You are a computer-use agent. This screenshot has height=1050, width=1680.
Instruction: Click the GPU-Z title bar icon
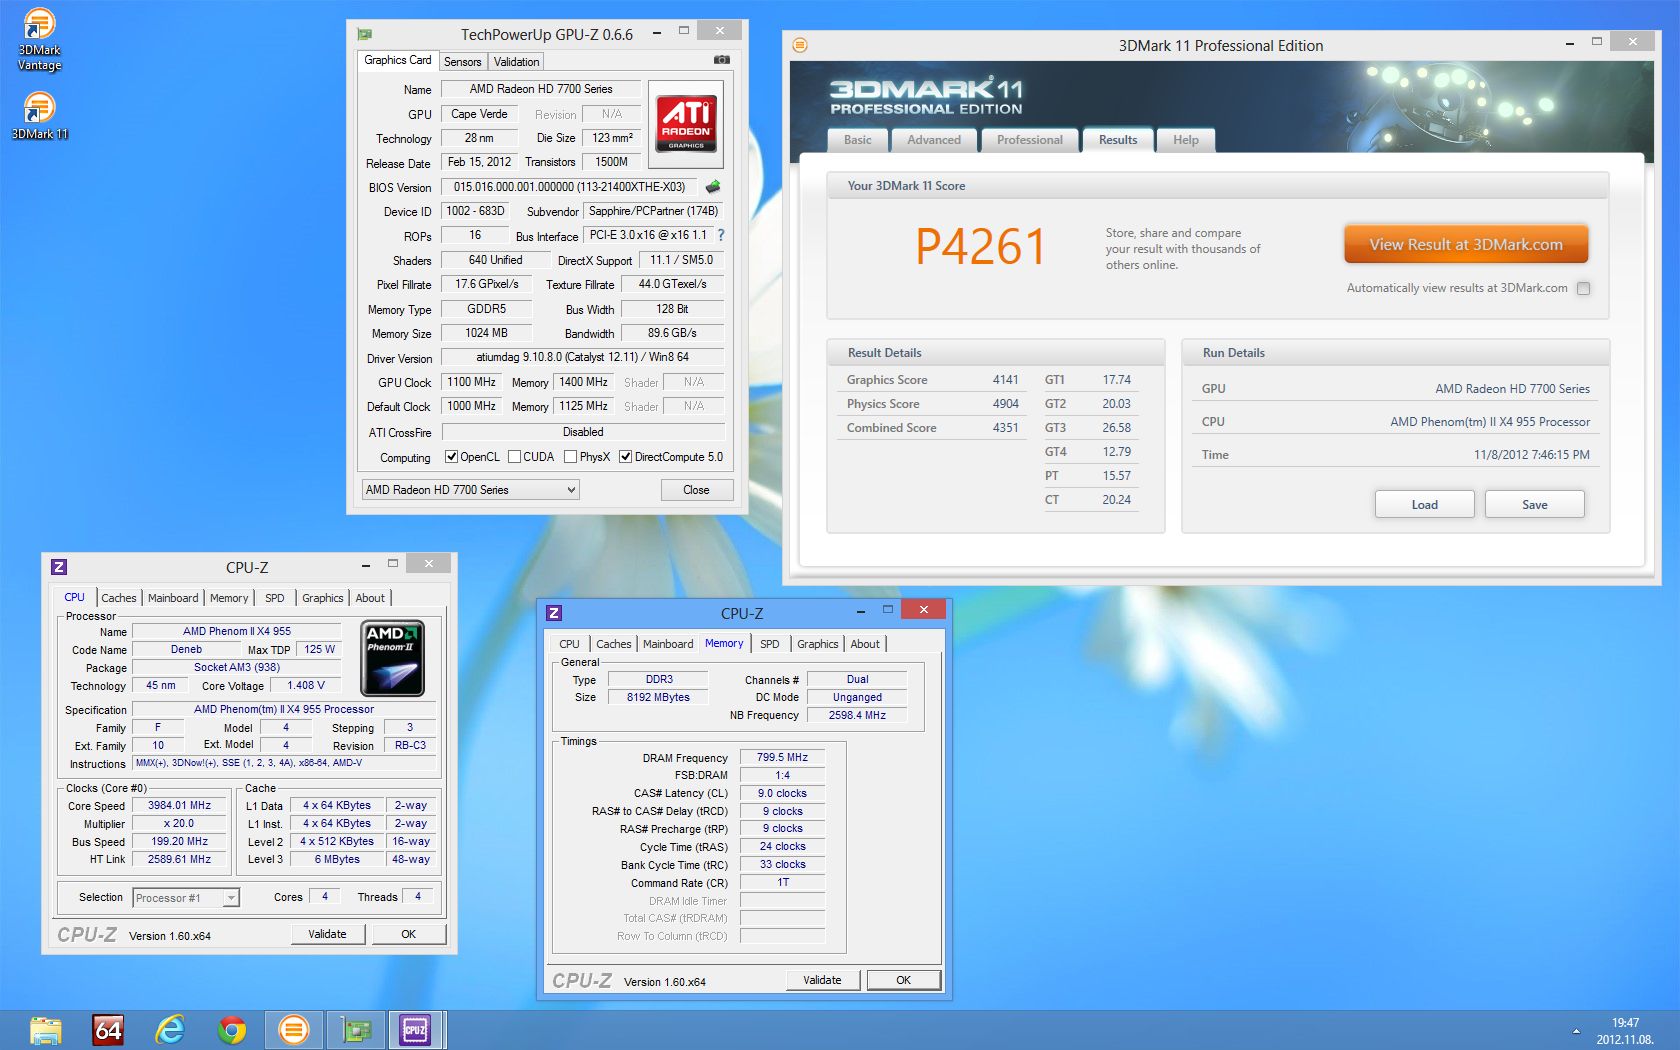click(365, 34)
